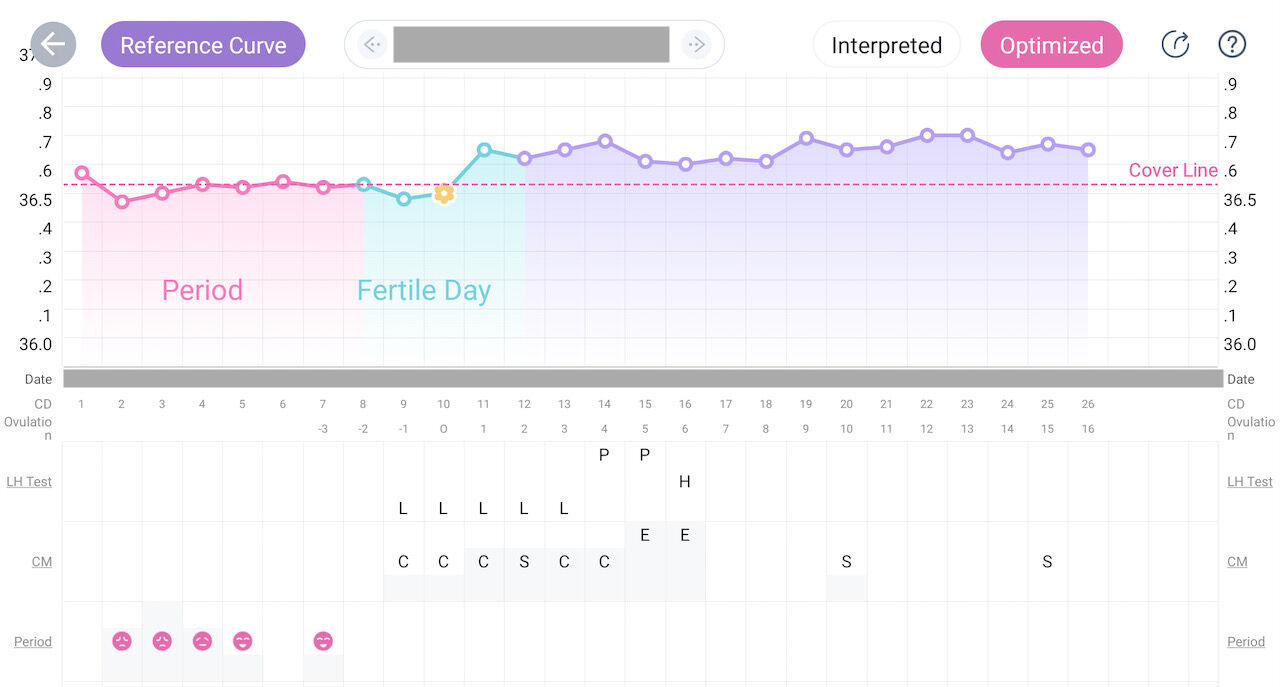1280x687 pixels.
Task: Tap period flow face on CD 5
Action: 242,641
